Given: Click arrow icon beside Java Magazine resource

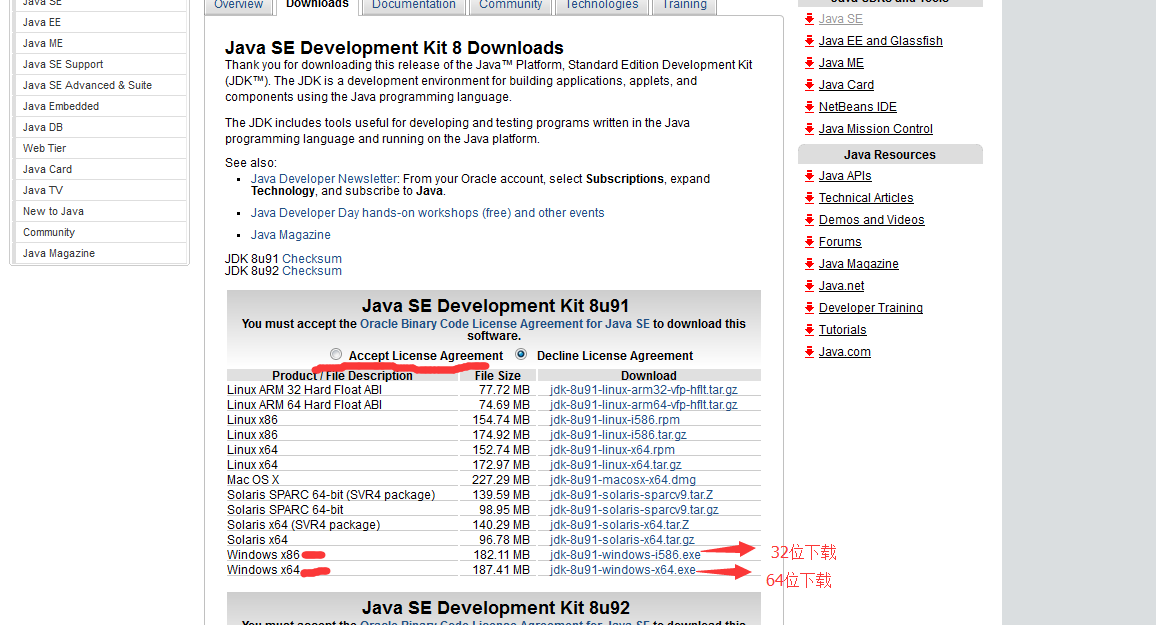Looking at the screenshot, I should 809,265.
